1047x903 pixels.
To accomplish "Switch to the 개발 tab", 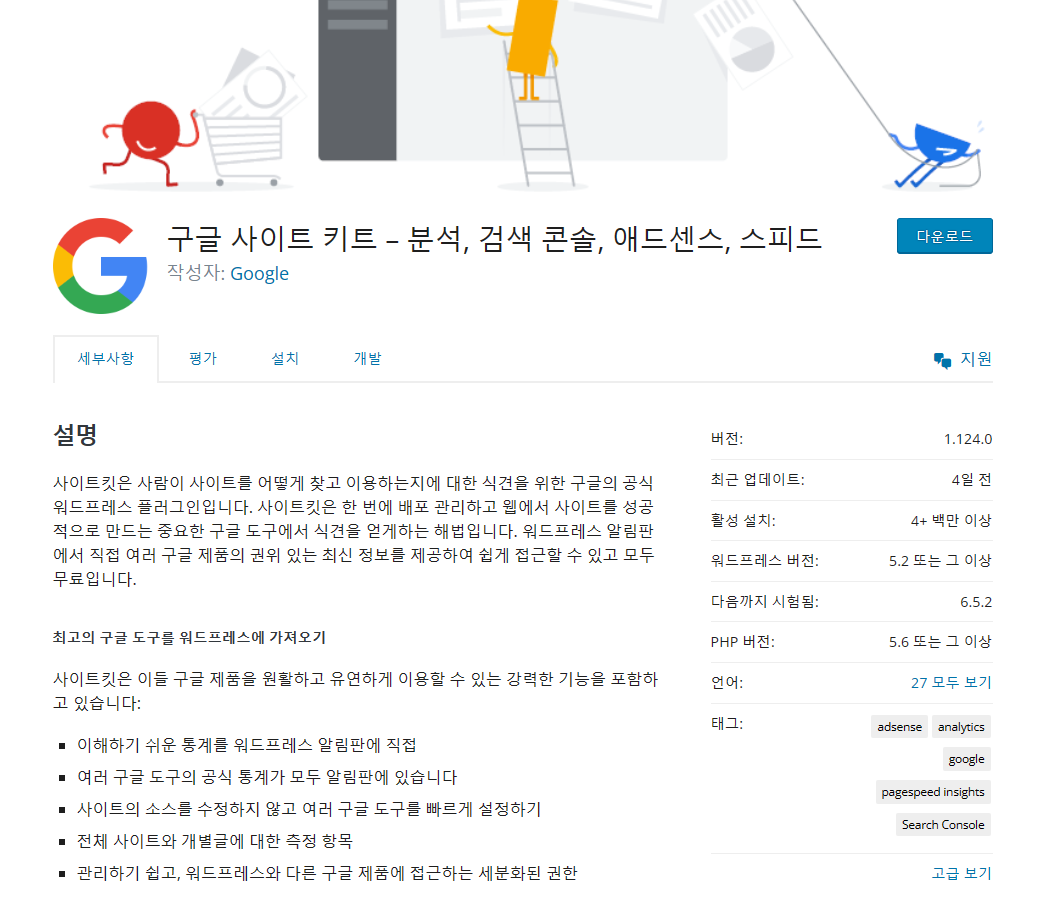I will tap(367, 359).
